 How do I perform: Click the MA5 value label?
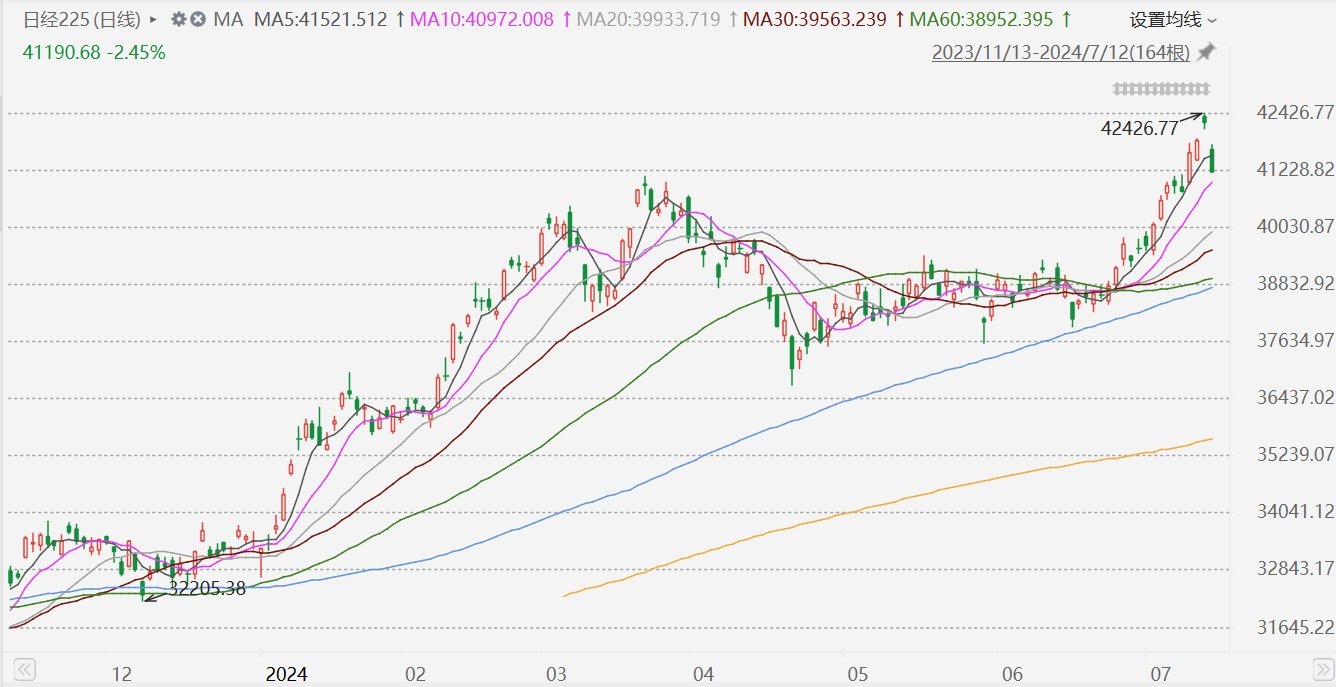pyautogui.click(x=320, y=20)
